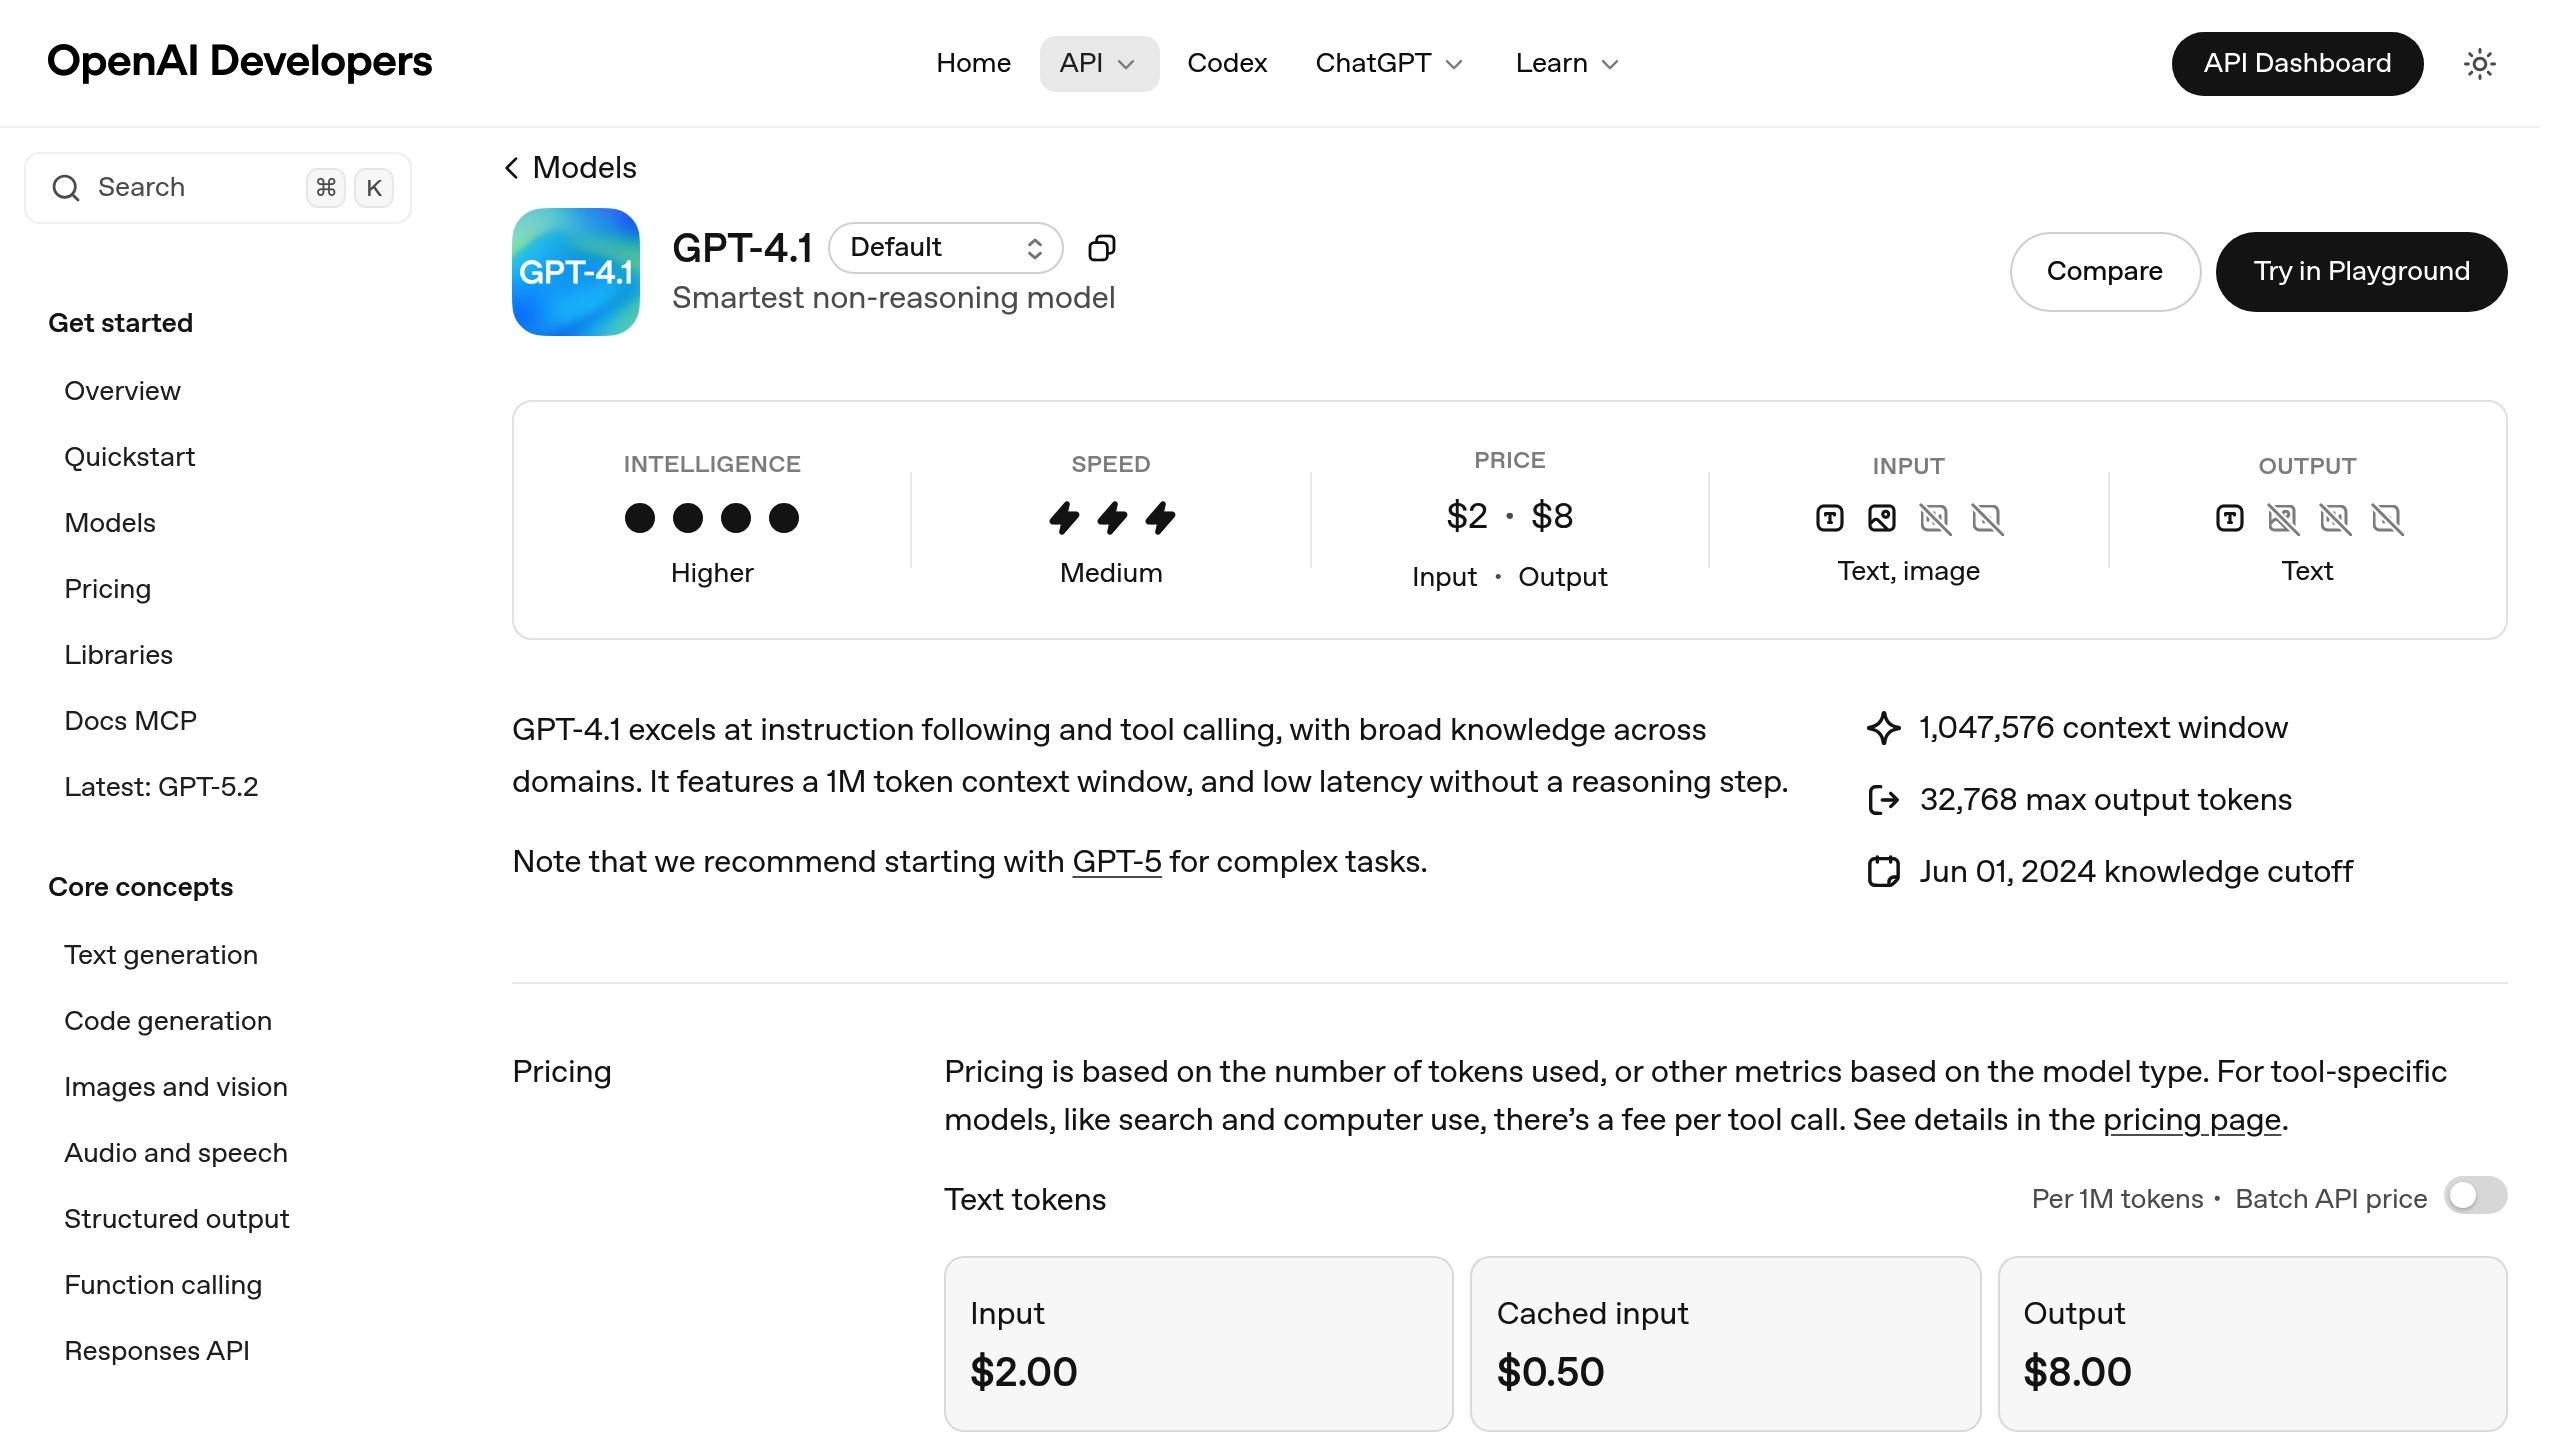2560x1440 pixels.
Task: Click the context window sparkle icon
Action: (x=1883, y=728)
